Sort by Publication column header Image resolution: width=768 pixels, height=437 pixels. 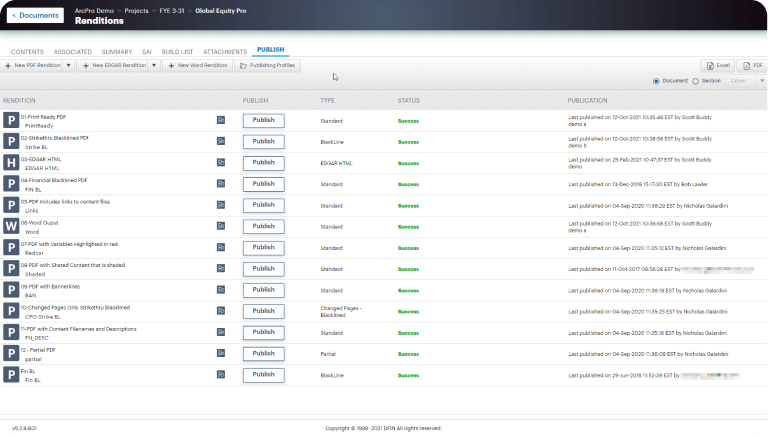[587, 100]
